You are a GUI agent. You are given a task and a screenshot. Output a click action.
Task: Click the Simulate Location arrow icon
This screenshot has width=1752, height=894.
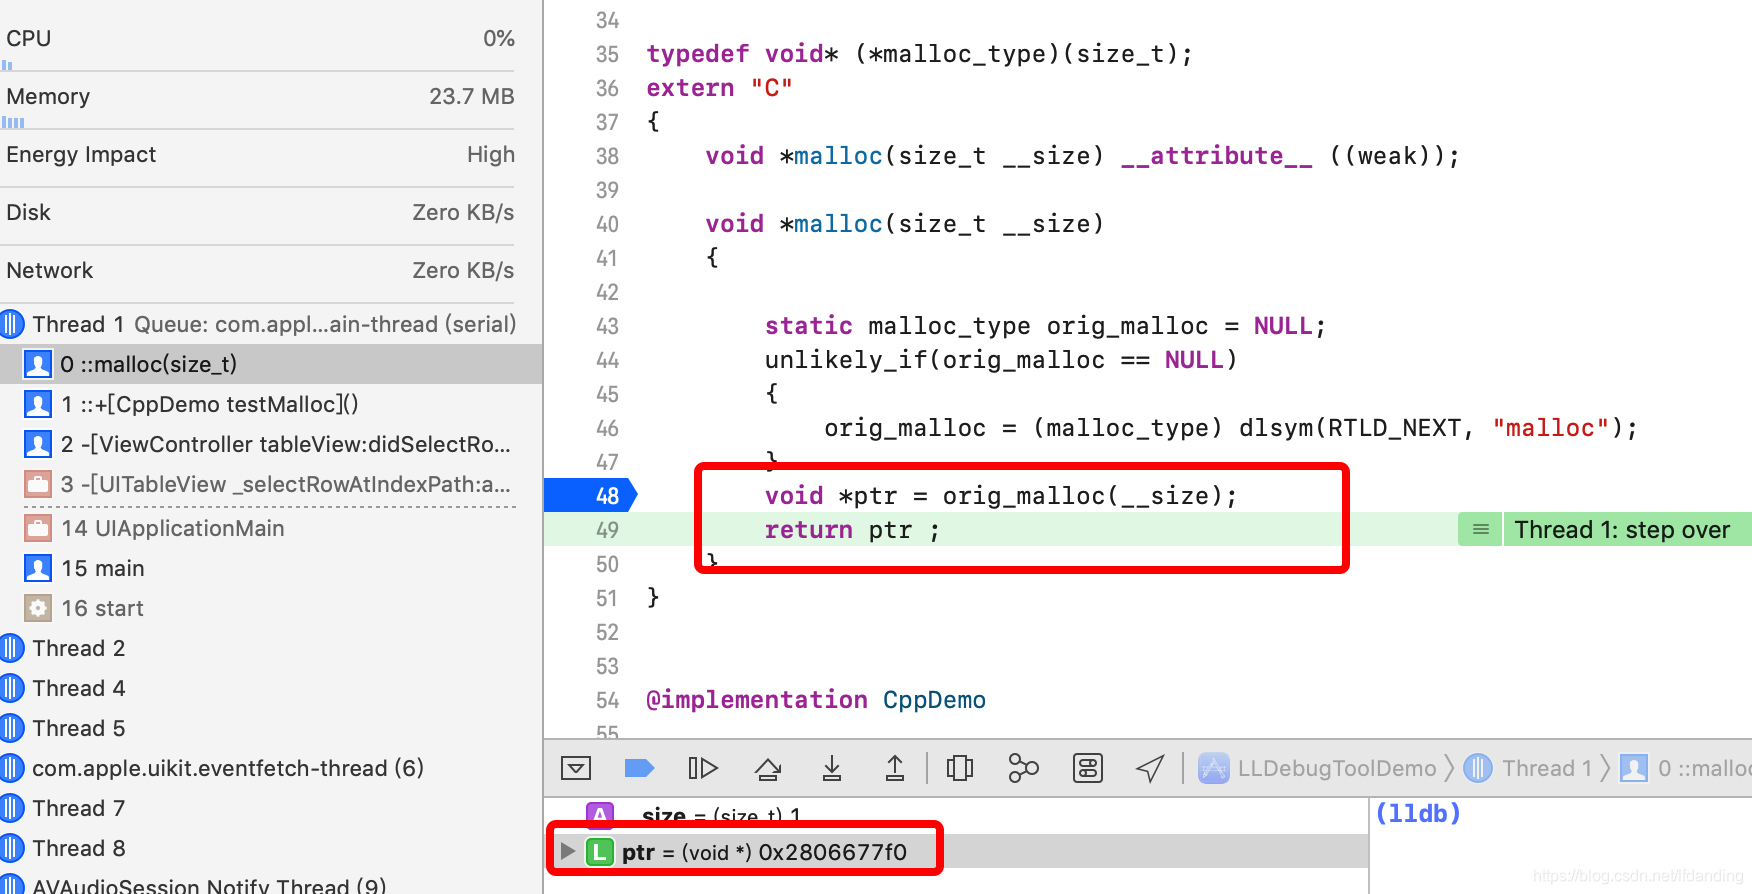(x=1150, y=768)
